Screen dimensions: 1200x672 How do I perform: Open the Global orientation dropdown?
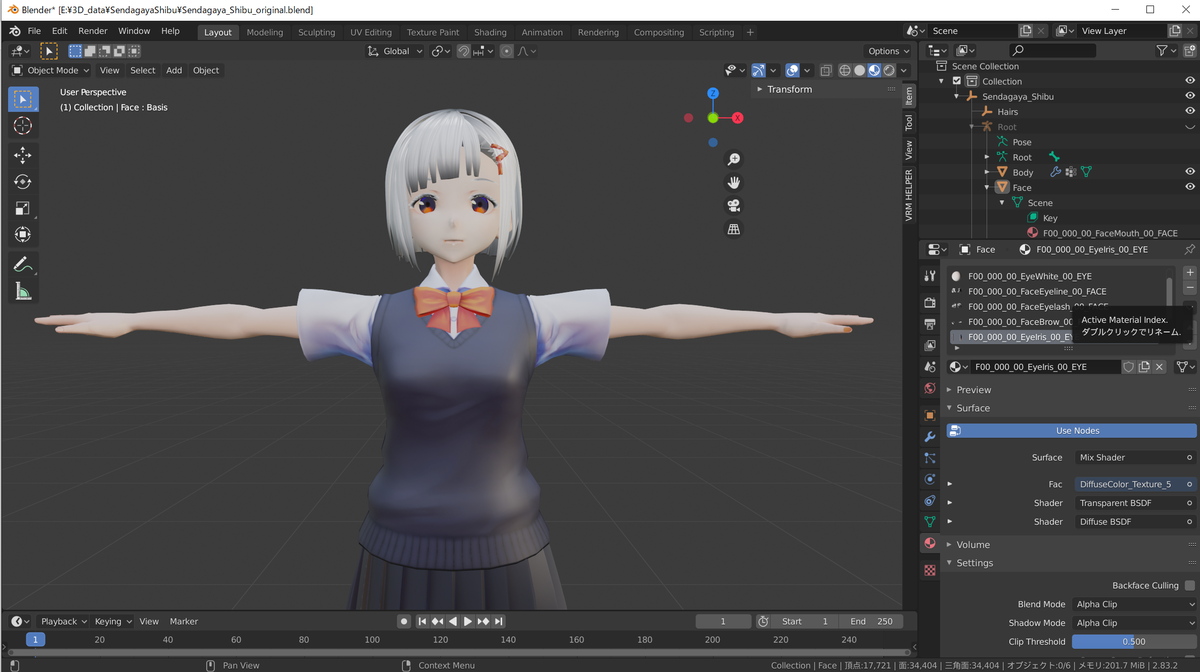(x=397, y=51)
